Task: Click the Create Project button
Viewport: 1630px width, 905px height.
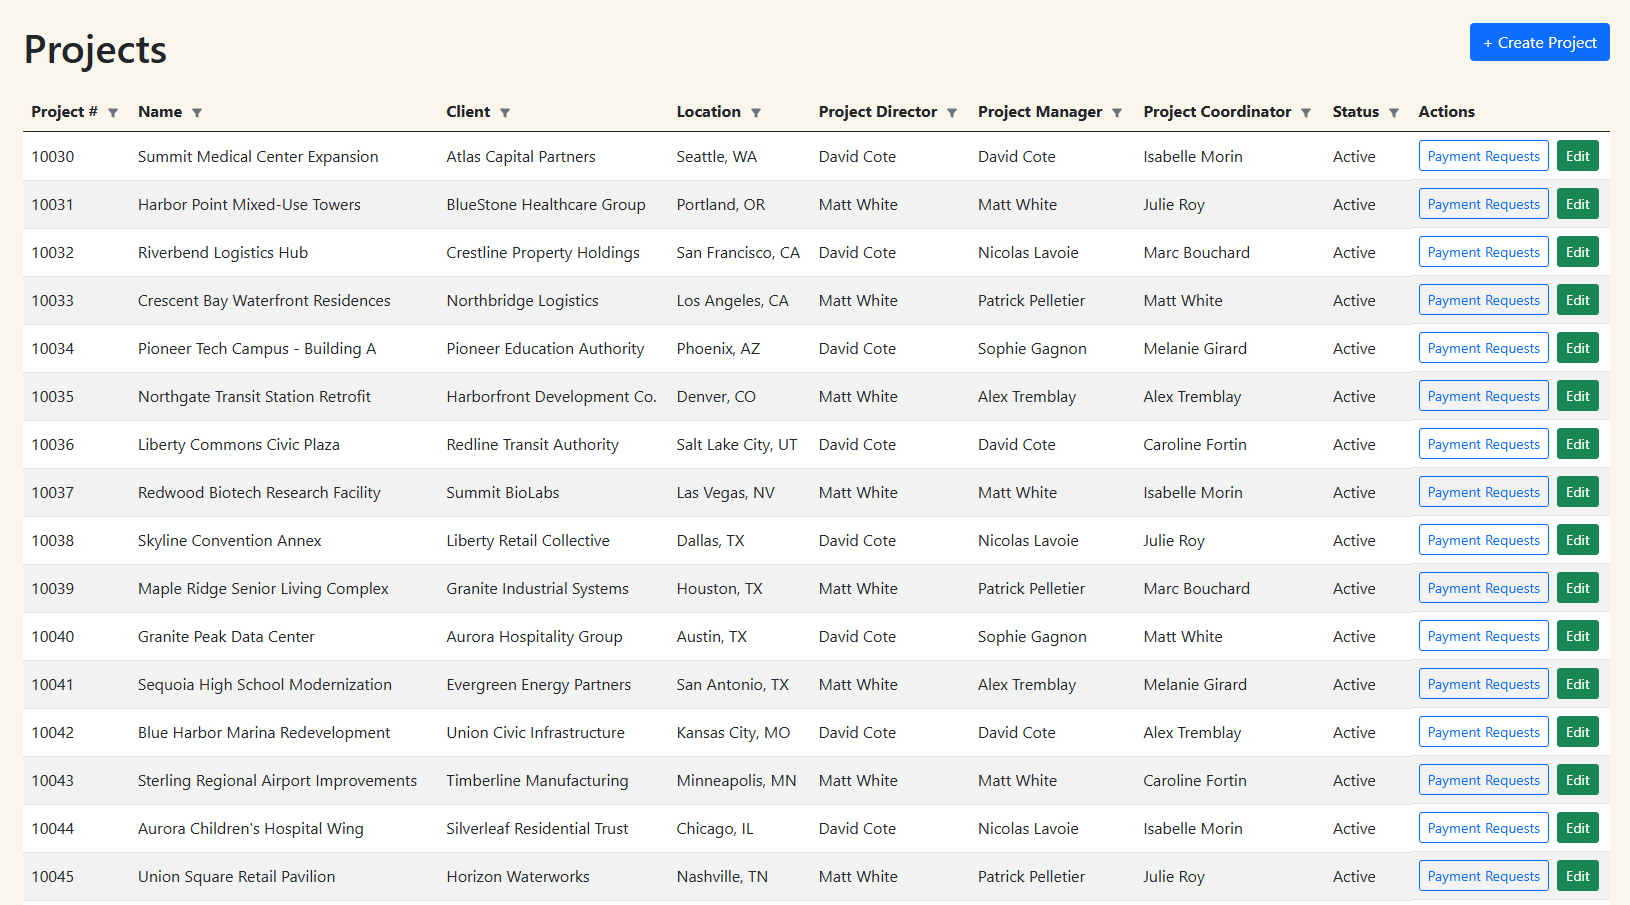Action: click(1539, 43)
